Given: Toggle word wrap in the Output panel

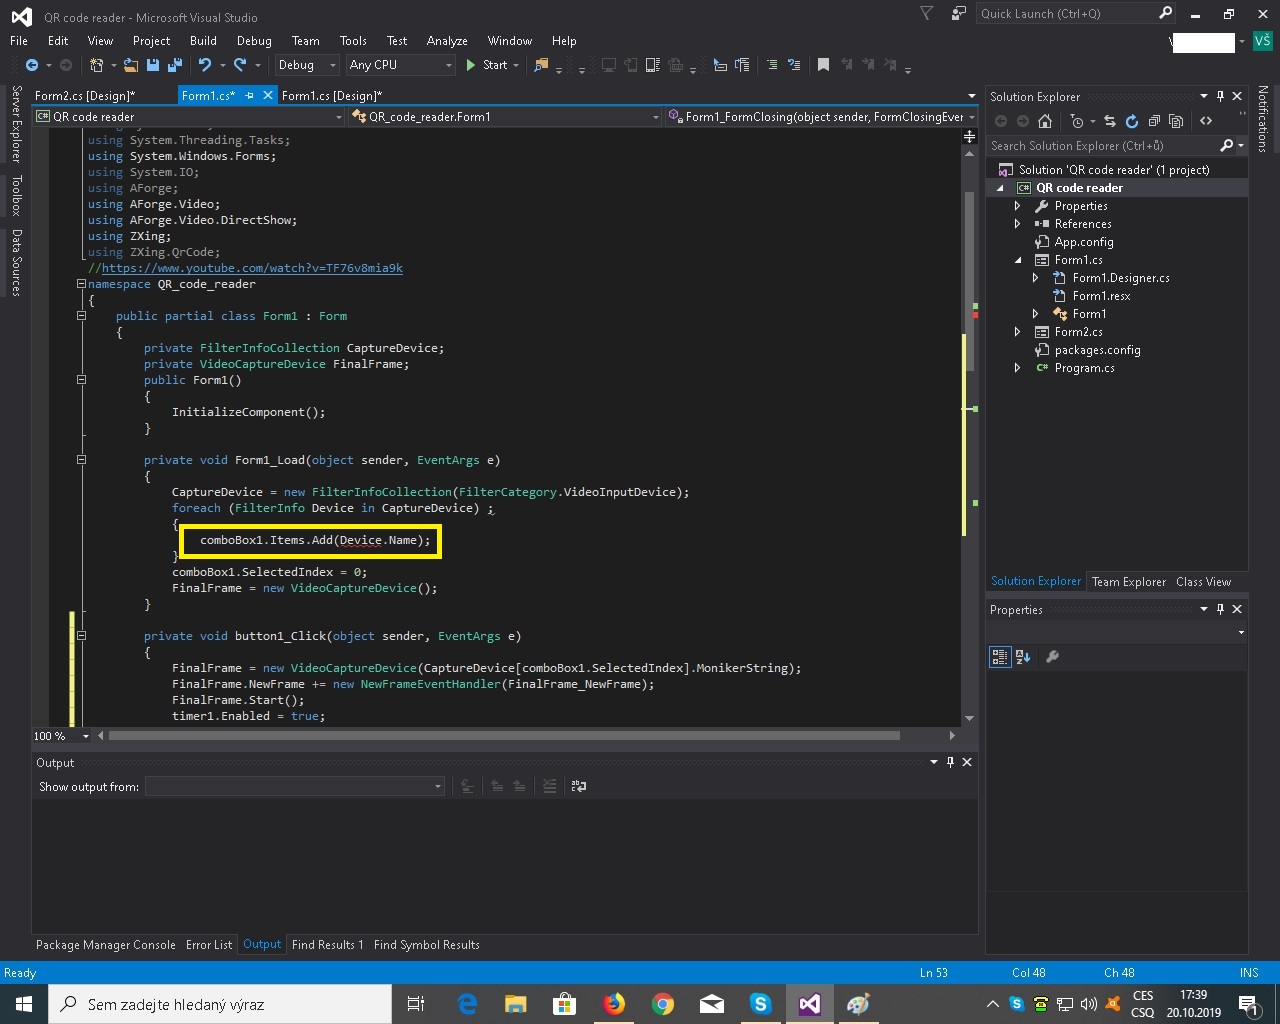Looking at the screenshot, I should click(578, 787).
